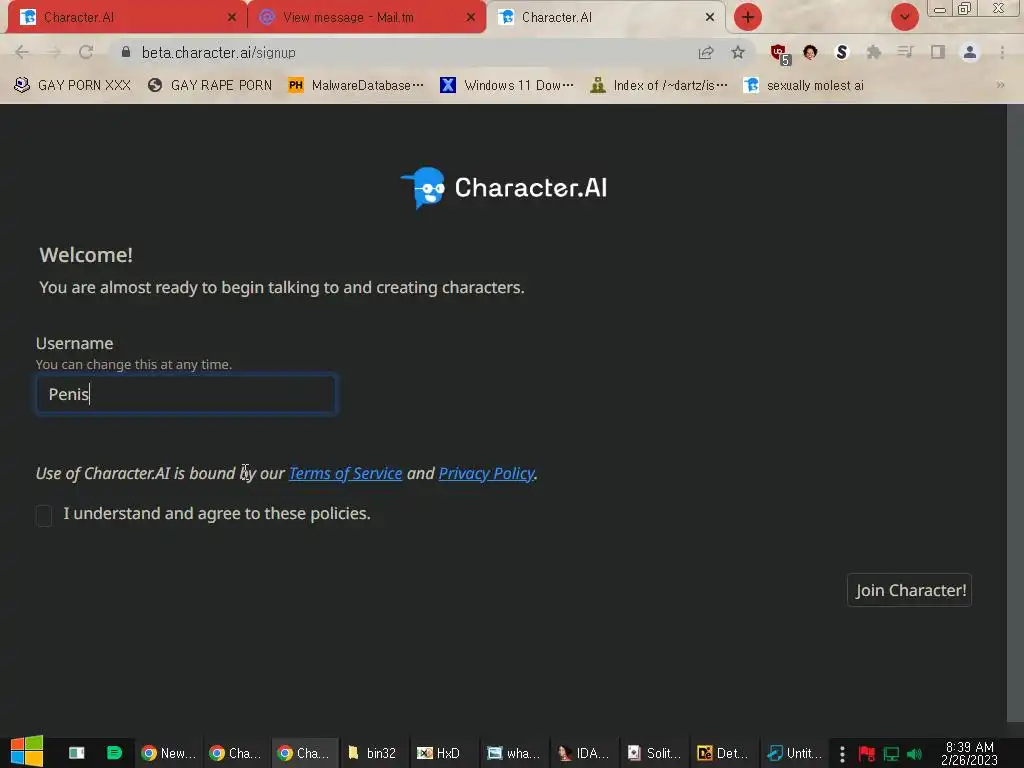Toggle the browser side panel icon
The image size is (1024, 768).
tap(938, 52)
